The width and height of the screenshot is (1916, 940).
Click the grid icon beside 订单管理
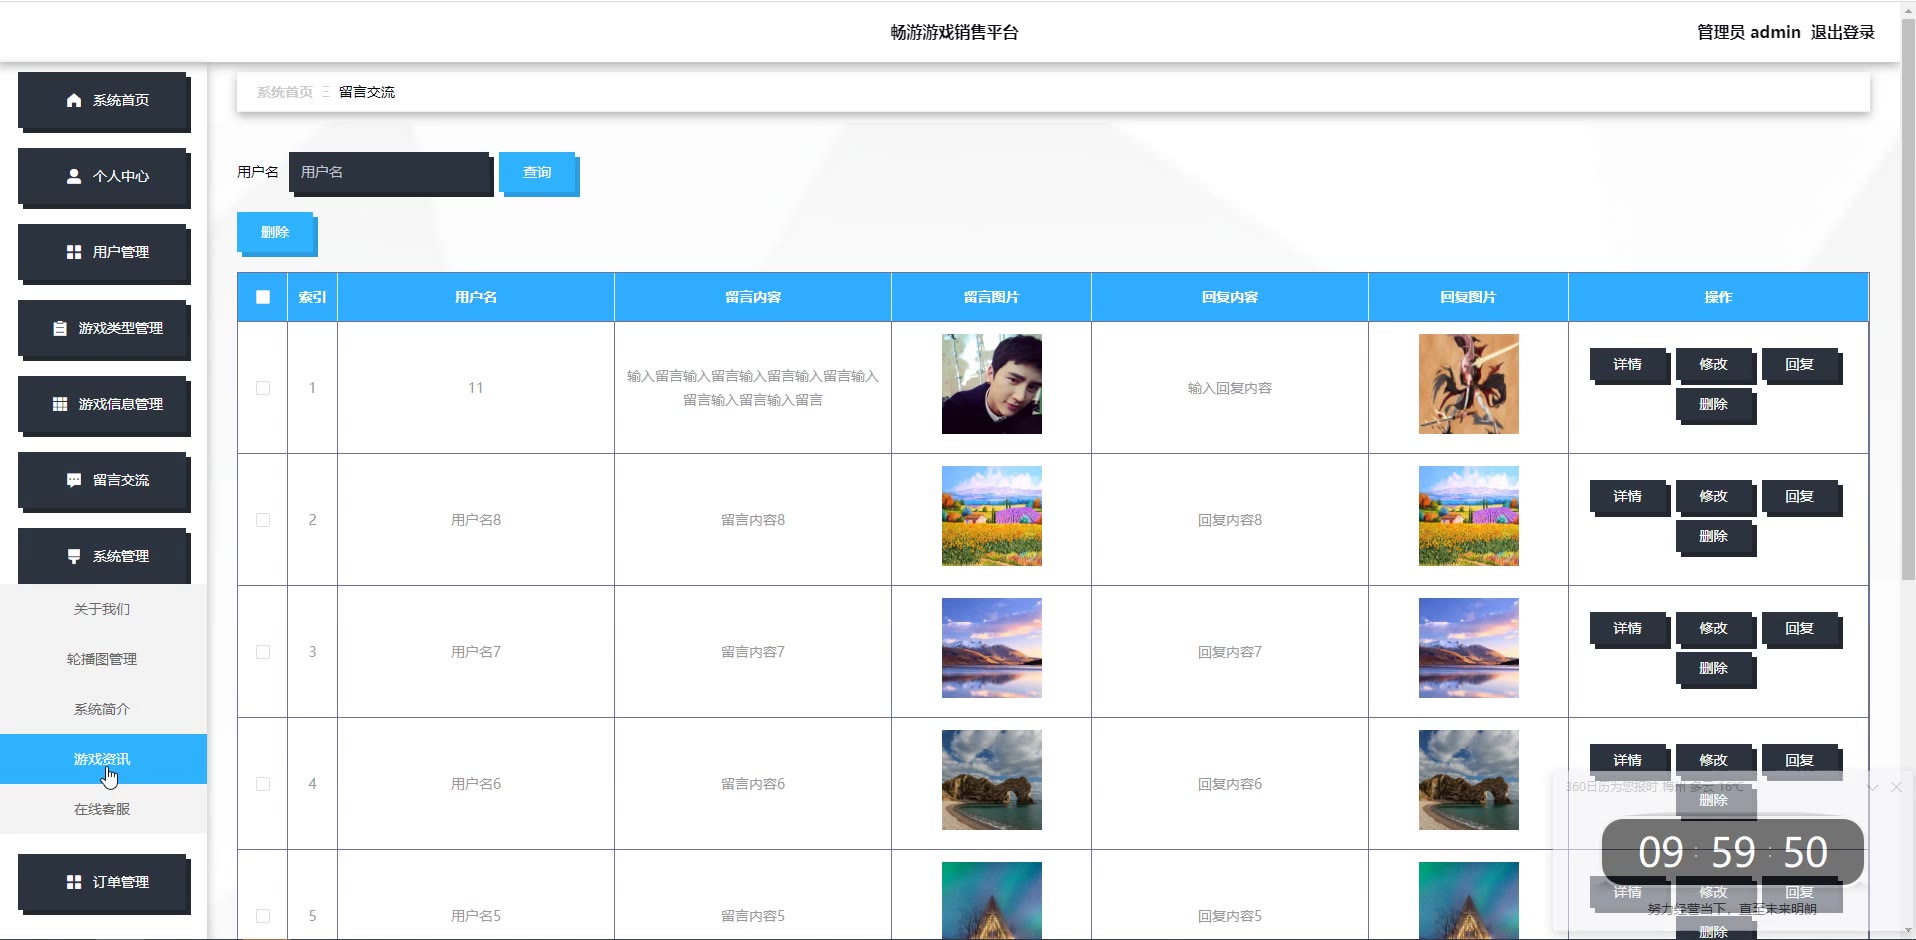click(74, 882)
